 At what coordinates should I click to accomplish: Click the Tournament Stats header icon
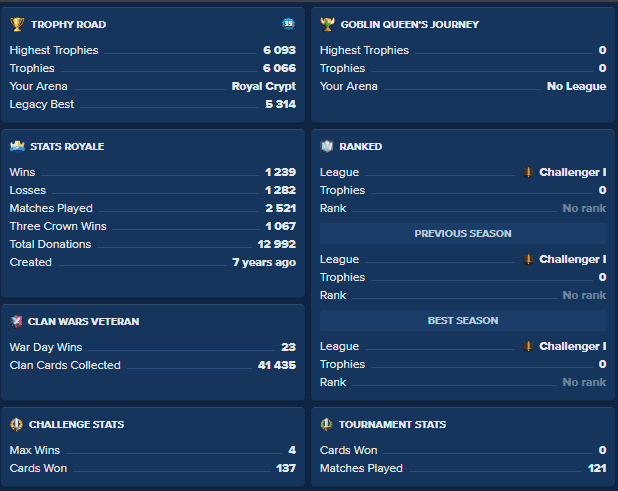(327, 424)
